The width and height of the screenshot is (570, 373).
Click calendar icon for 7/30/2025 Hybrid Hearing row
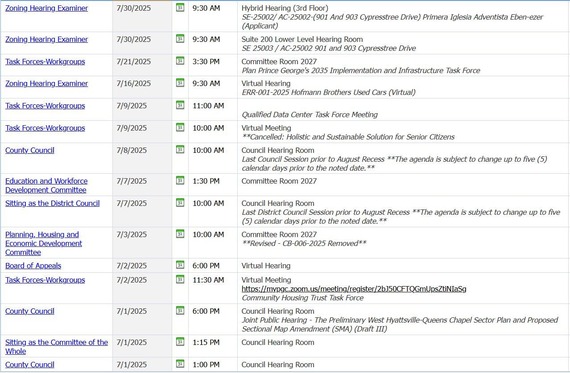[180, 7]
